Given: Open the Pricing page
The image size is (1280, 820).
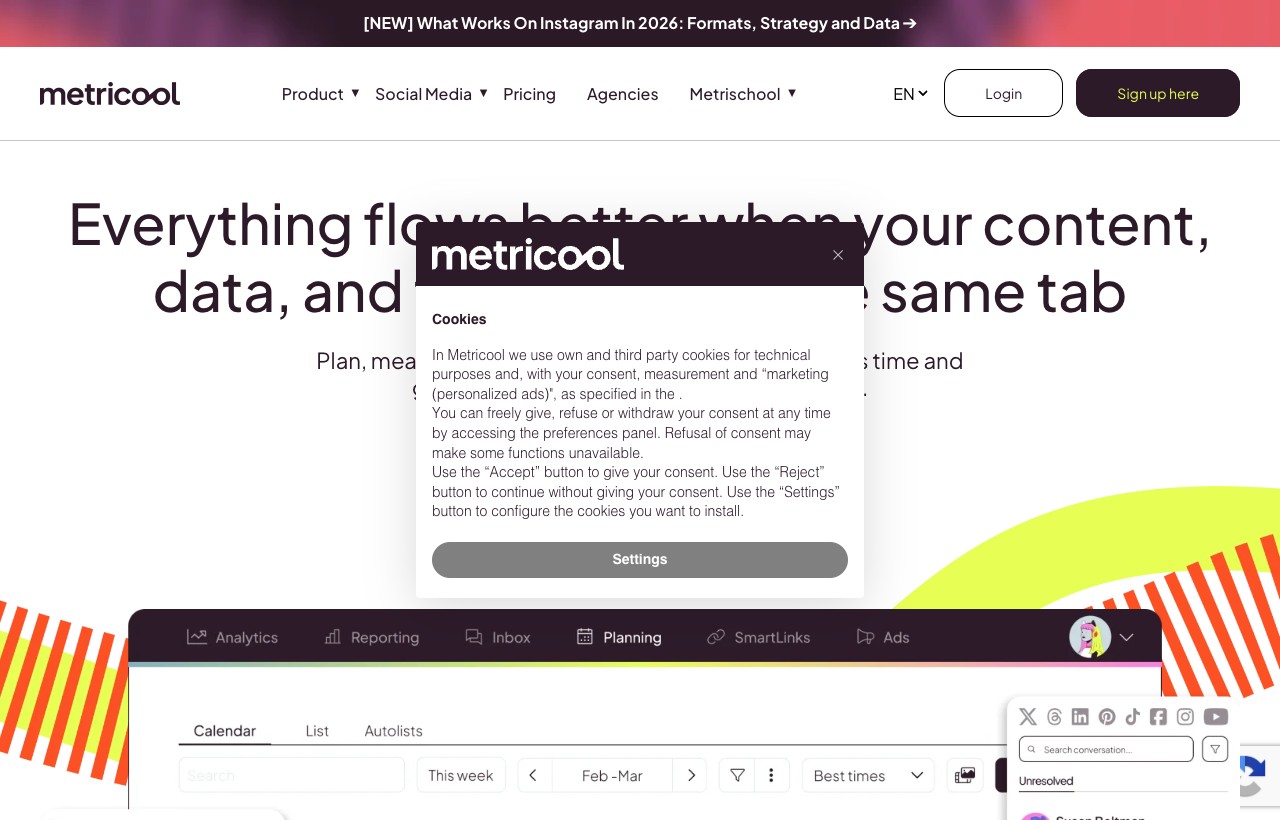Looking at the screenshot, I should pyautogui.click(x=529, y=94).
